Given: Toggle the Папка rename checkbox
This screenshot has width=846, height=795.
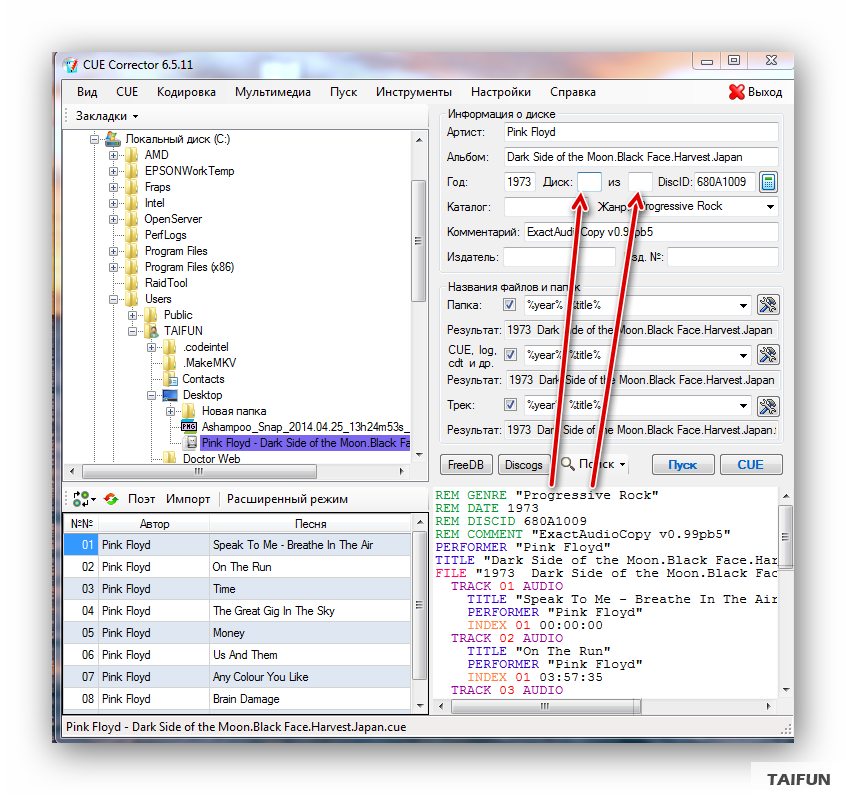Looking at the screenshot, I should point(510,305).
